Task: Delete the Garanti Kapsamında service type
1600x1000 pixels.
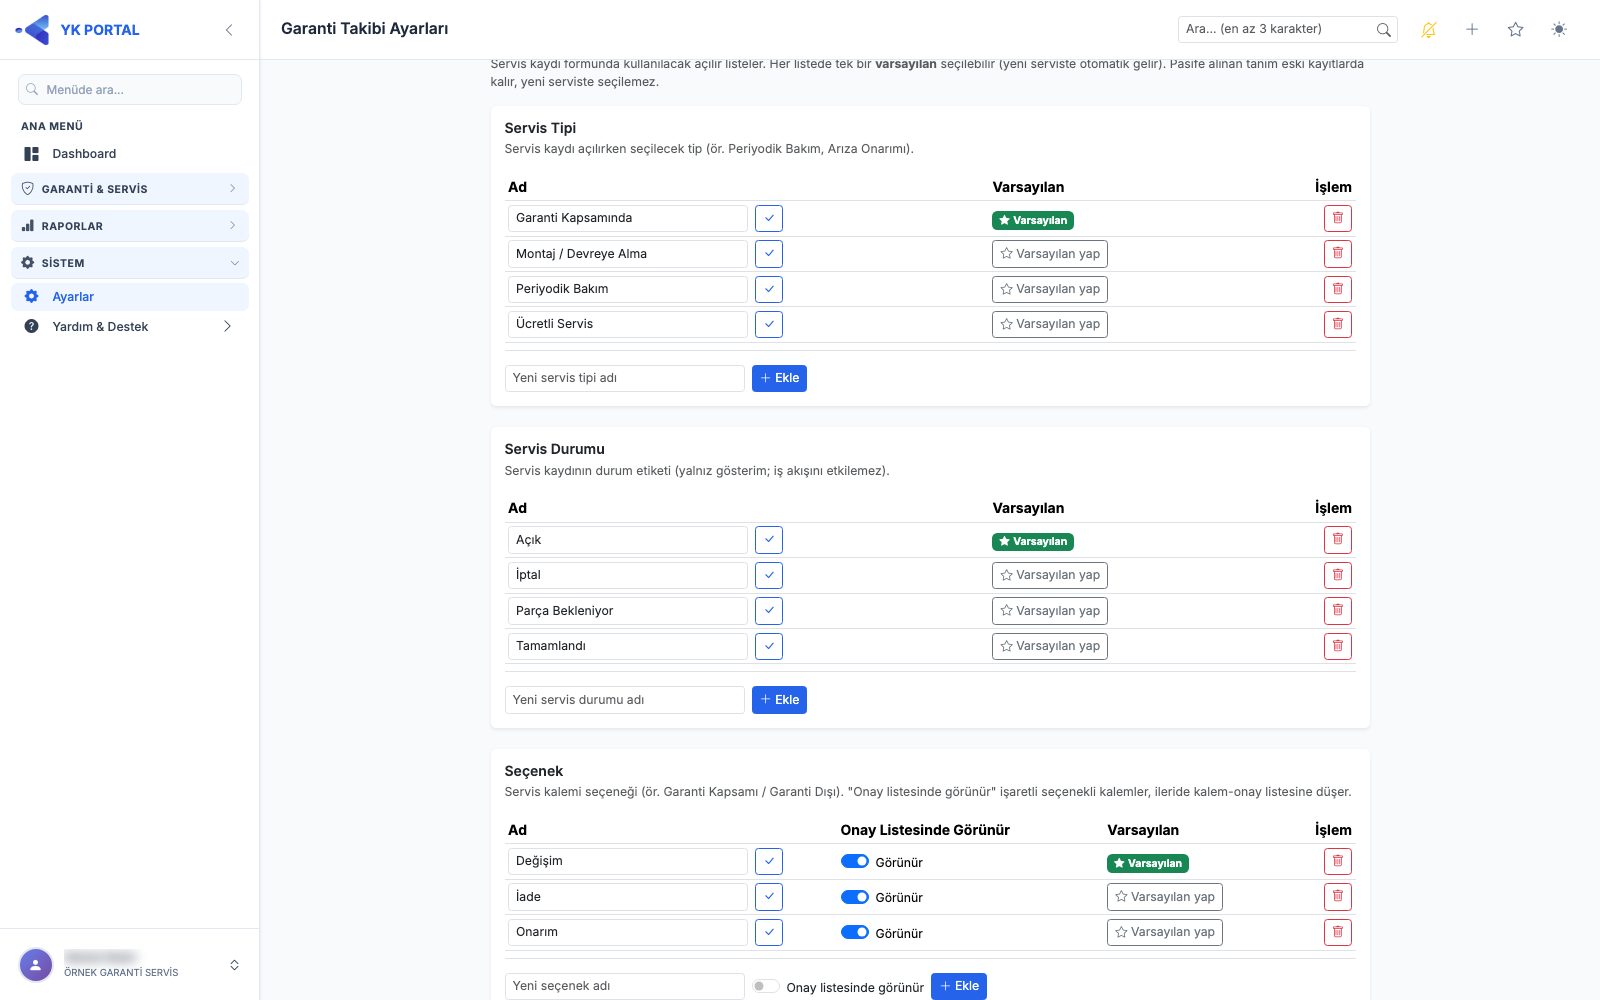Action: coord(1338,218)
